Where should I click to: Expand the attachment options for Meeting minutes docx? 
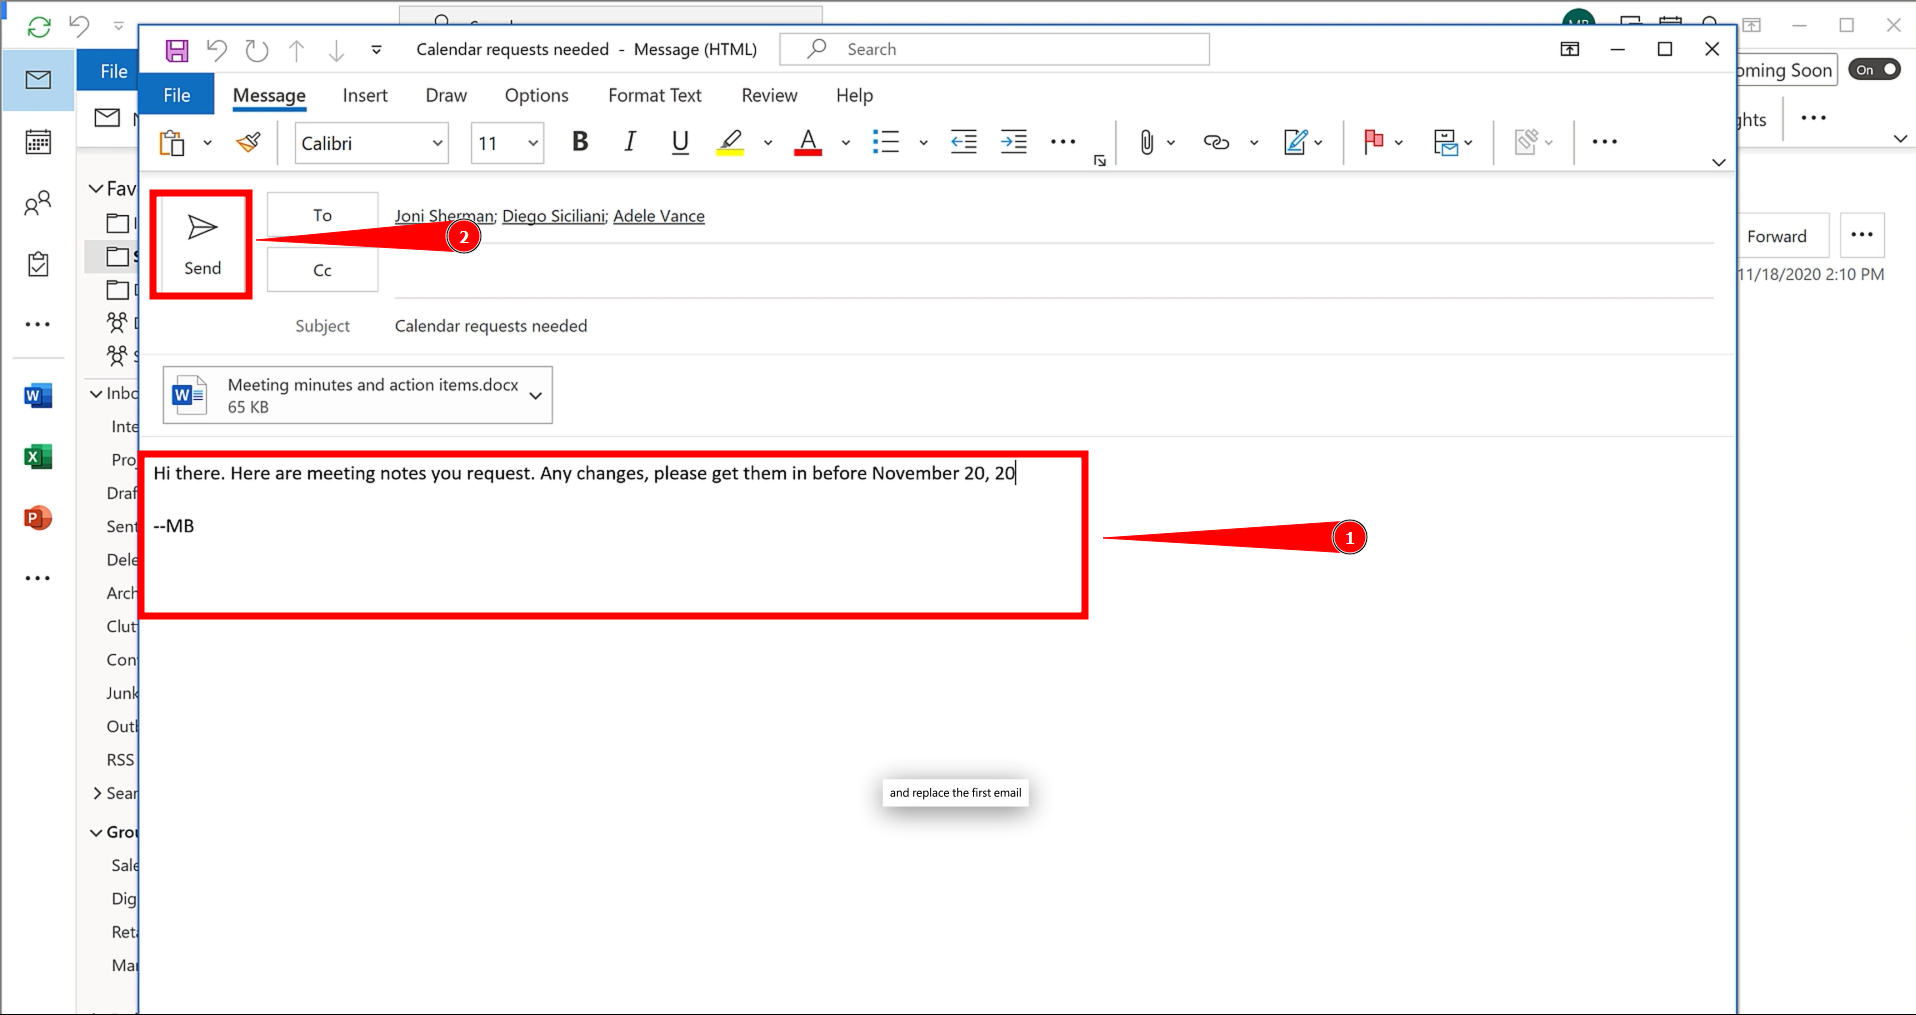coord(536,396)
